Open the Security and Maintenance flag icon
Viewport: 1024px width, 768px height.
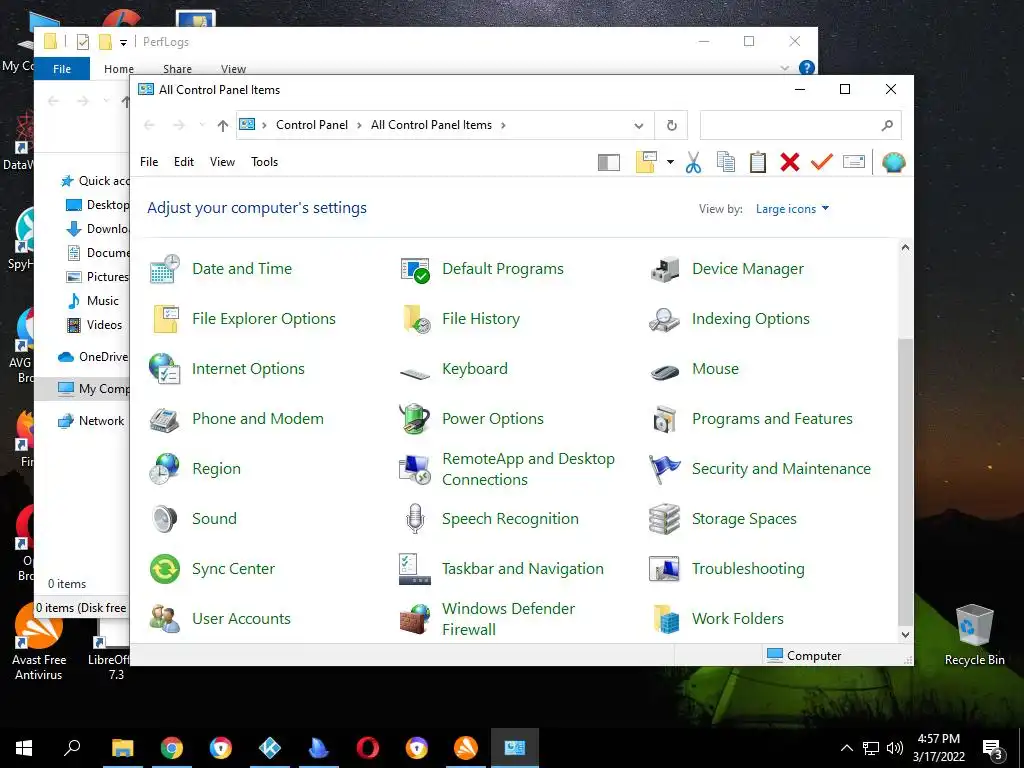coord(665,469)
